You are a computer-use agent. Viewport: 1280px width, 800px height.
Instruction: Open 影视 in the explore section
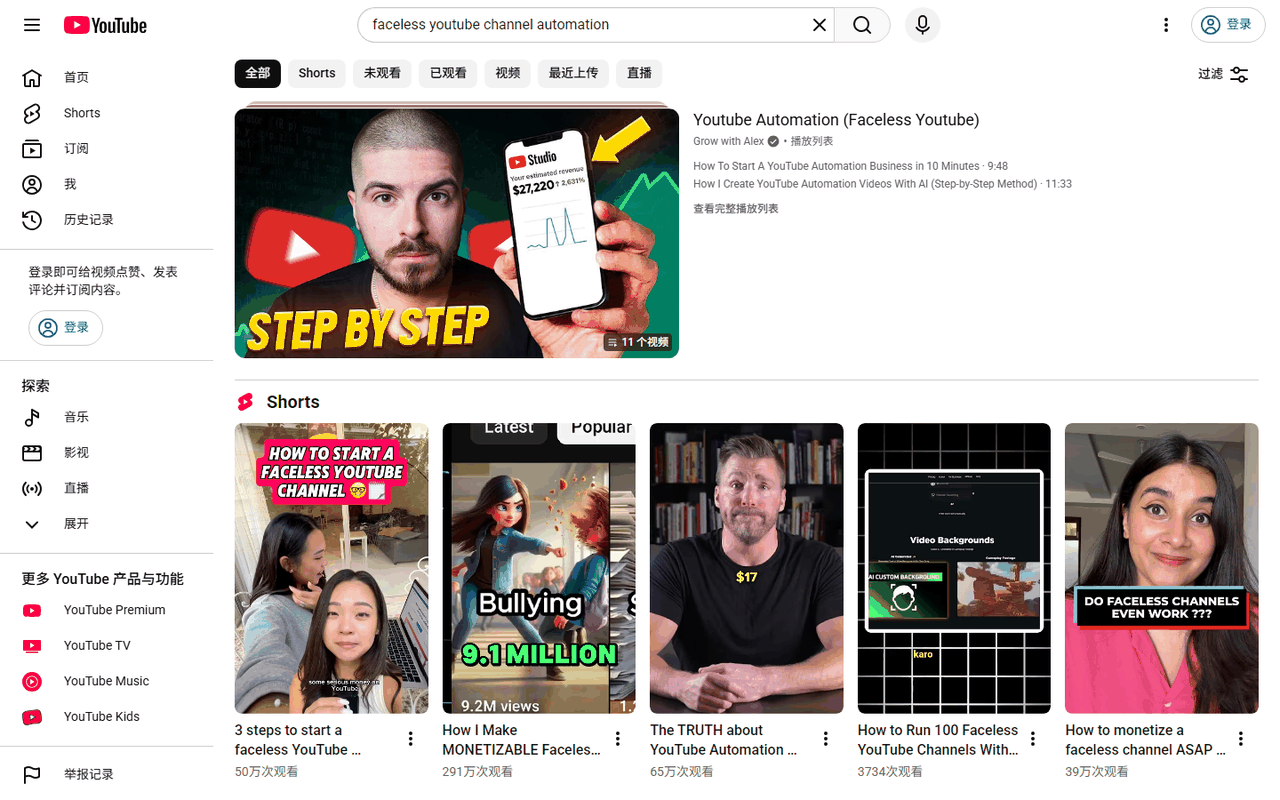click(x=107, y=452)
